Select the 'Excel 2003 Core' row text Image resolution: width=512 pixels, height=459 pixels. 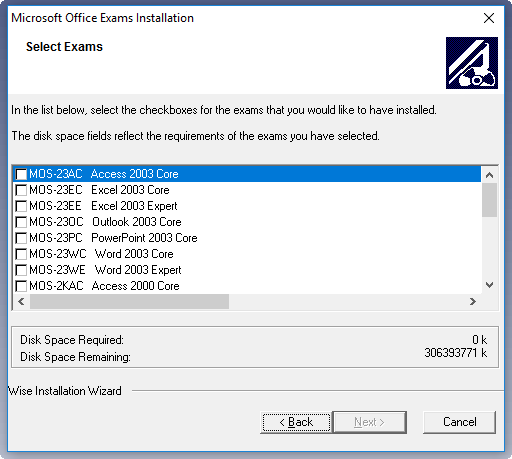click(130, 190)
